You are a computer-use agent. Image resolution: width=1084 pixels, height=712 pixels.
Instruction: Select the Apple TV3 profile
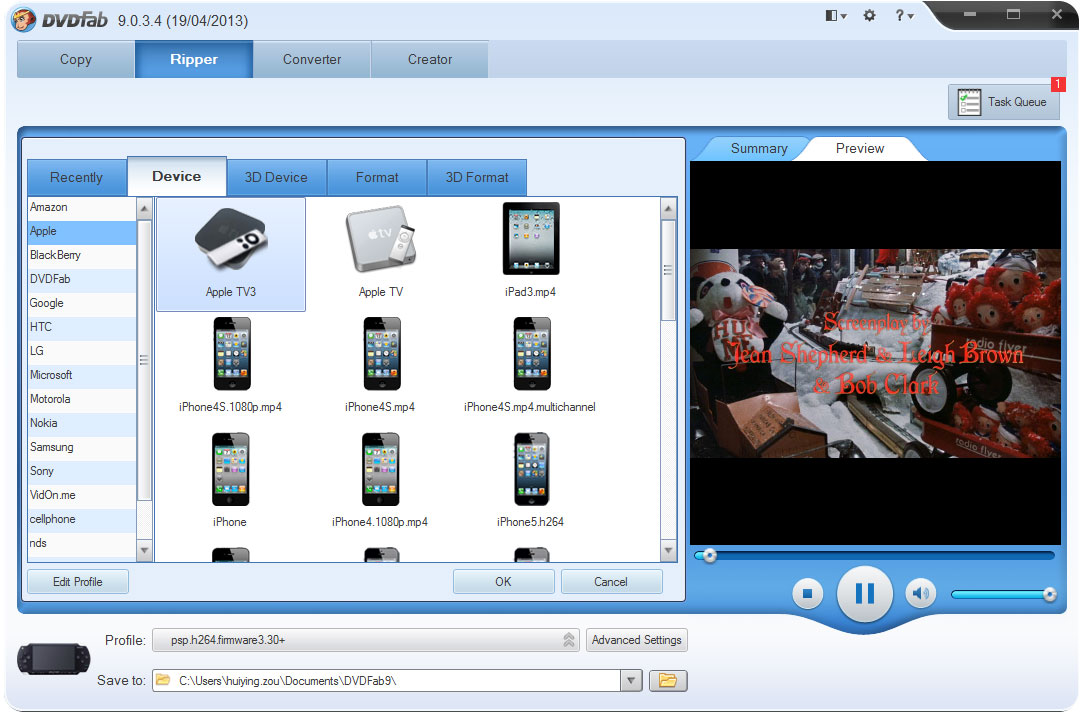click(231, 252)
